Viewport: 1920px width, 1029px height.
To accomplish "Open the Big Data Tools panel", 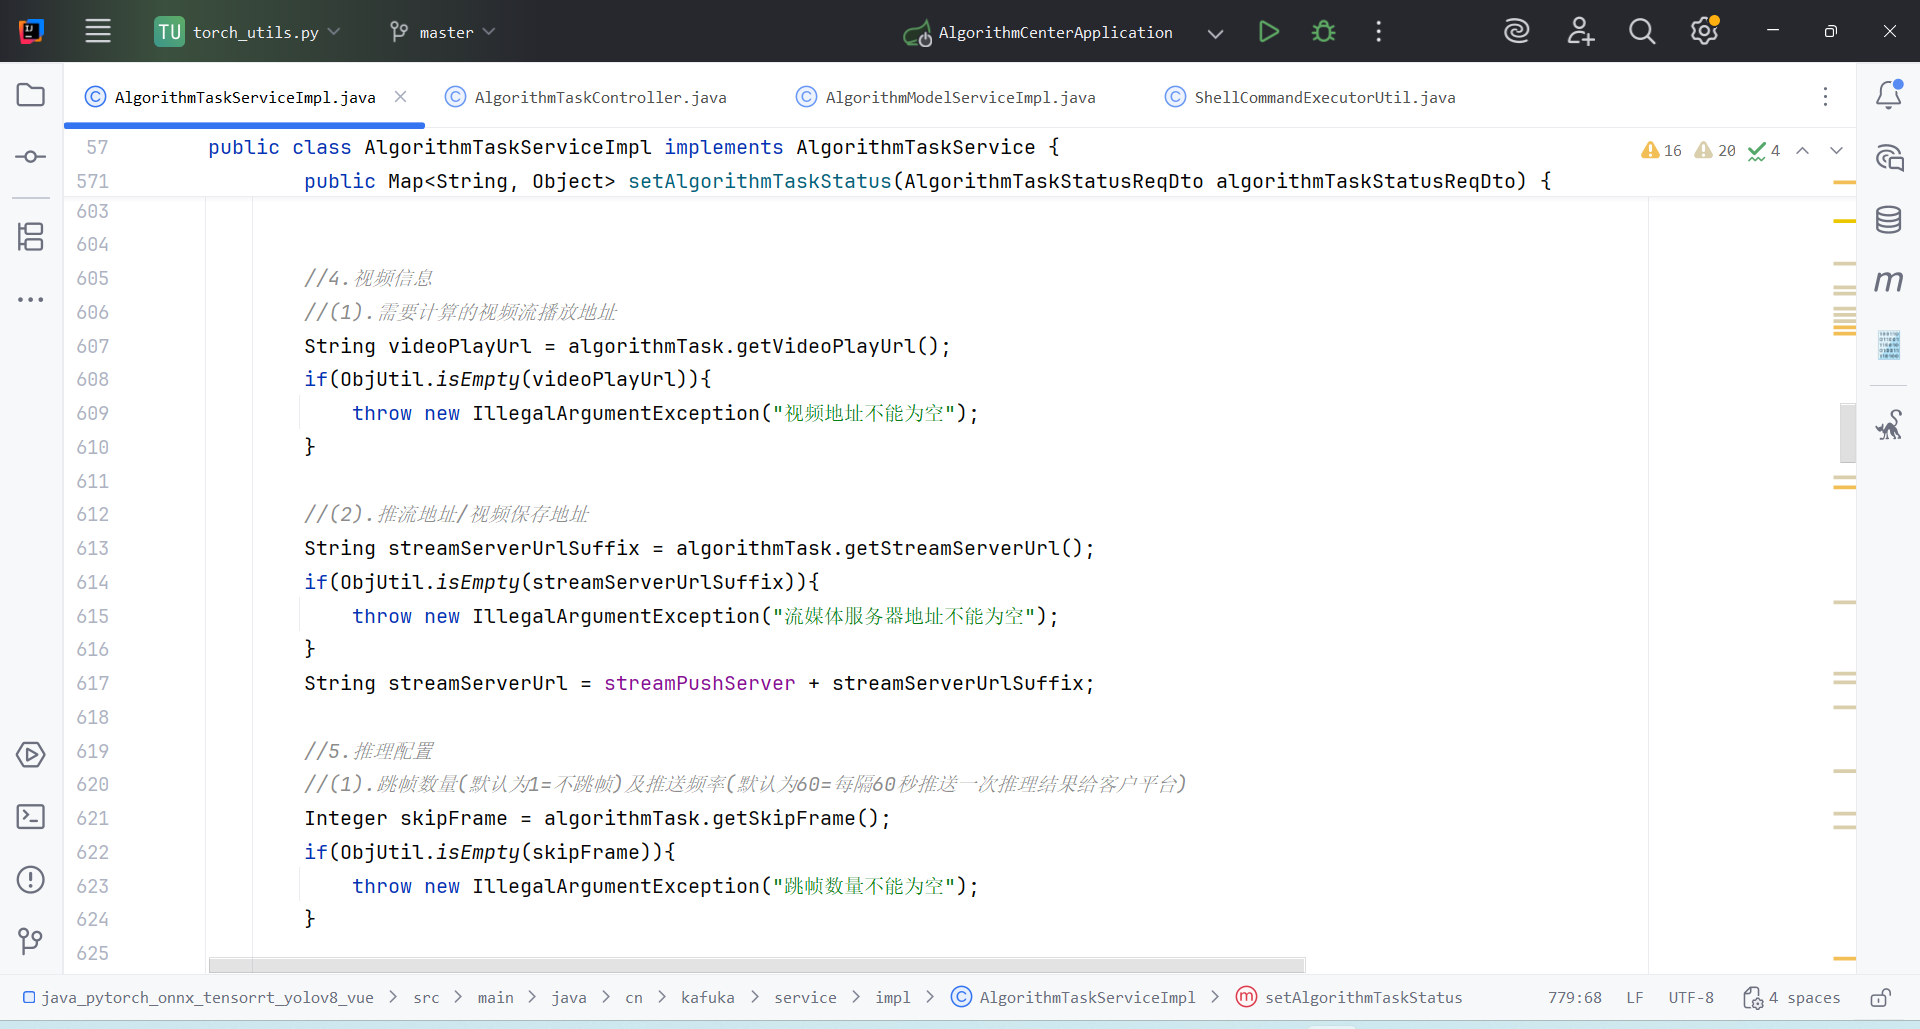I will coord(1889,345).
